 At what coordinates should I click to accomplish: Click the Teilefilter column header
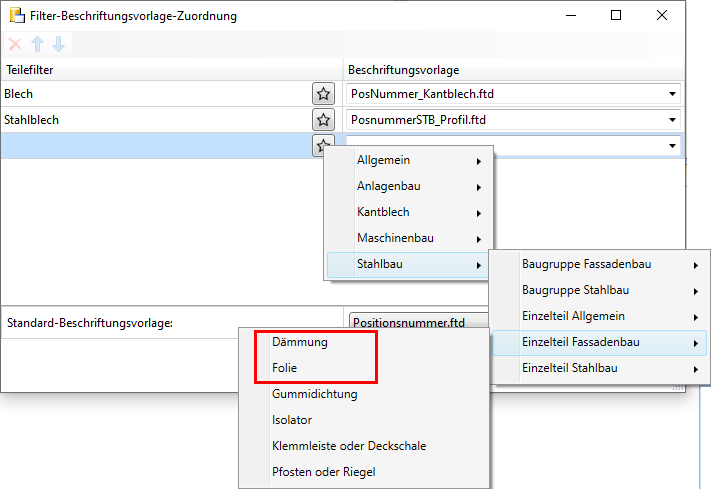(x=171, y=70)
